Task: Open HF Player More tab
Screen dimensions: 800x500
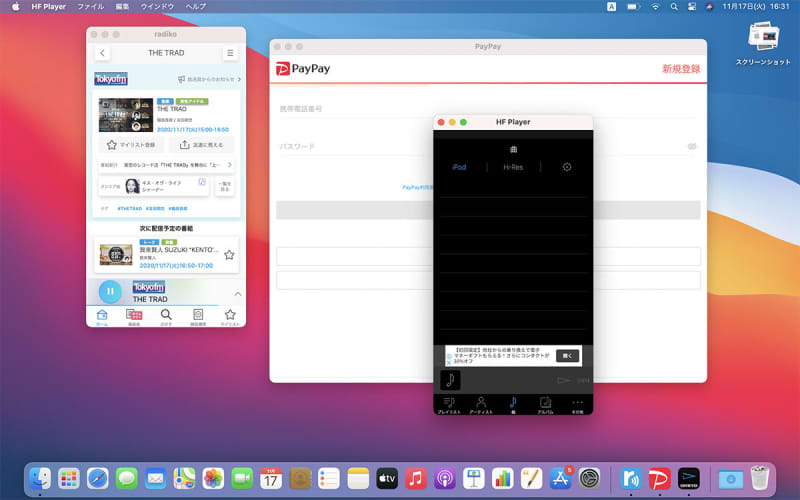Action: (577, 405)
